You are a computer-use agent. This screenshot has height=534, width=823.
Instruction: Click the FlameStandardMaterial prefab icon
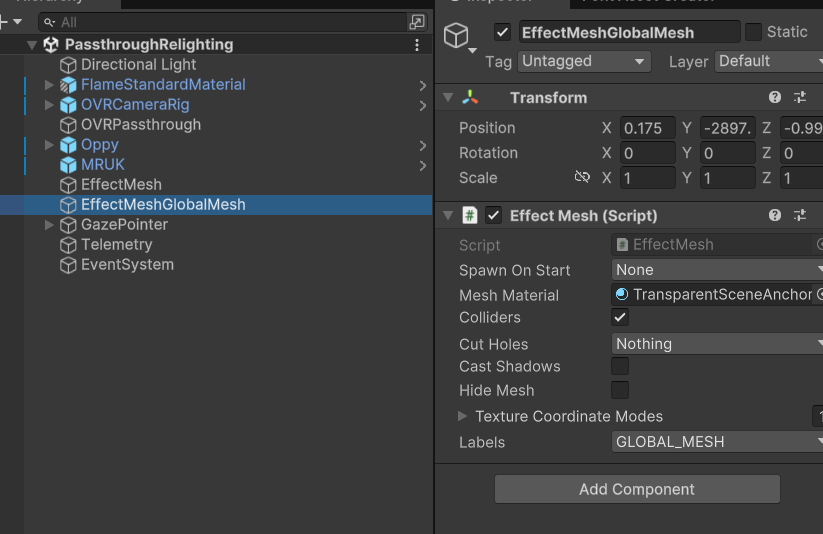point(68,85)
